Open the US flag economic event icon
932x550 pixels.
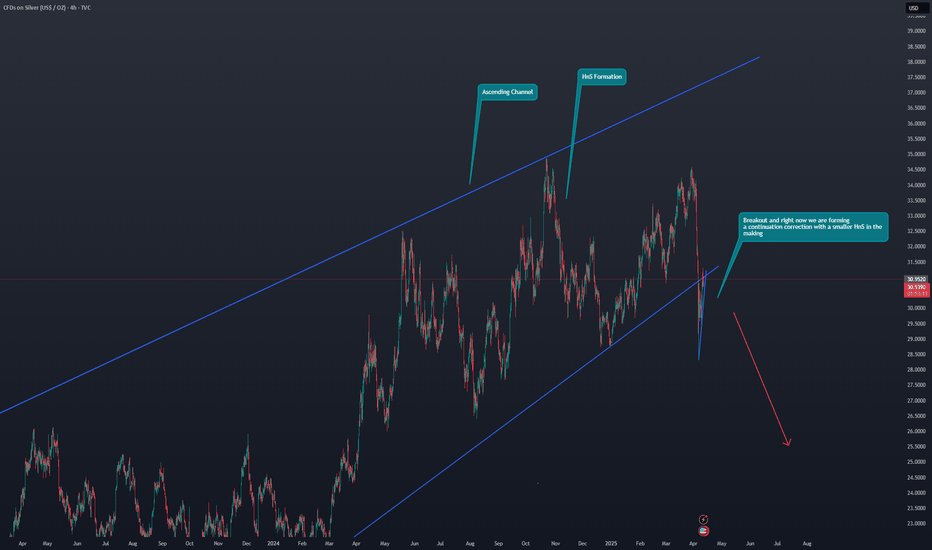[703, 531]
